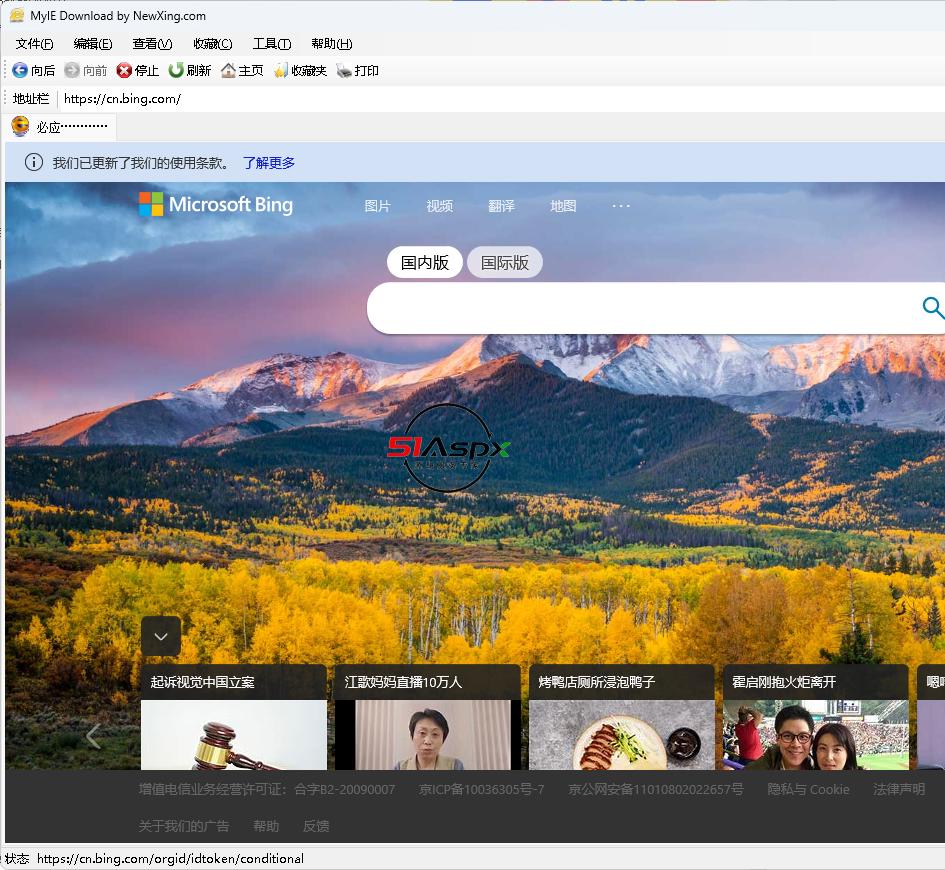Switch to 国际版 search mode
The width and height of the screenshot is (945, 870).
(504, 263)
